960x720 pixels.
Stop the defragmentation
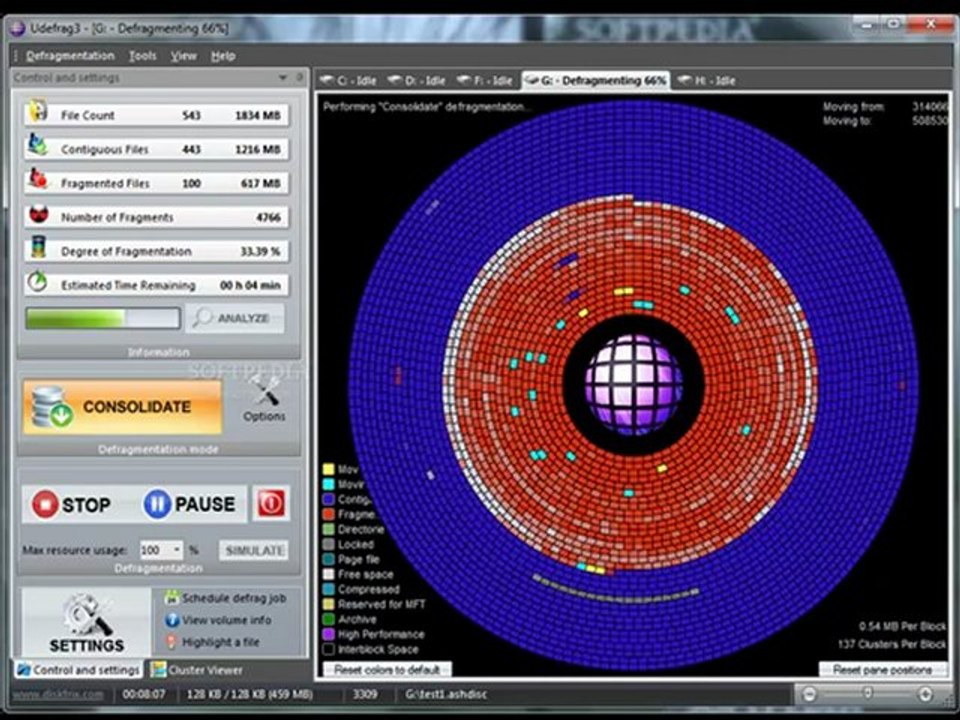pyautogui.click(x=72, y=504)
